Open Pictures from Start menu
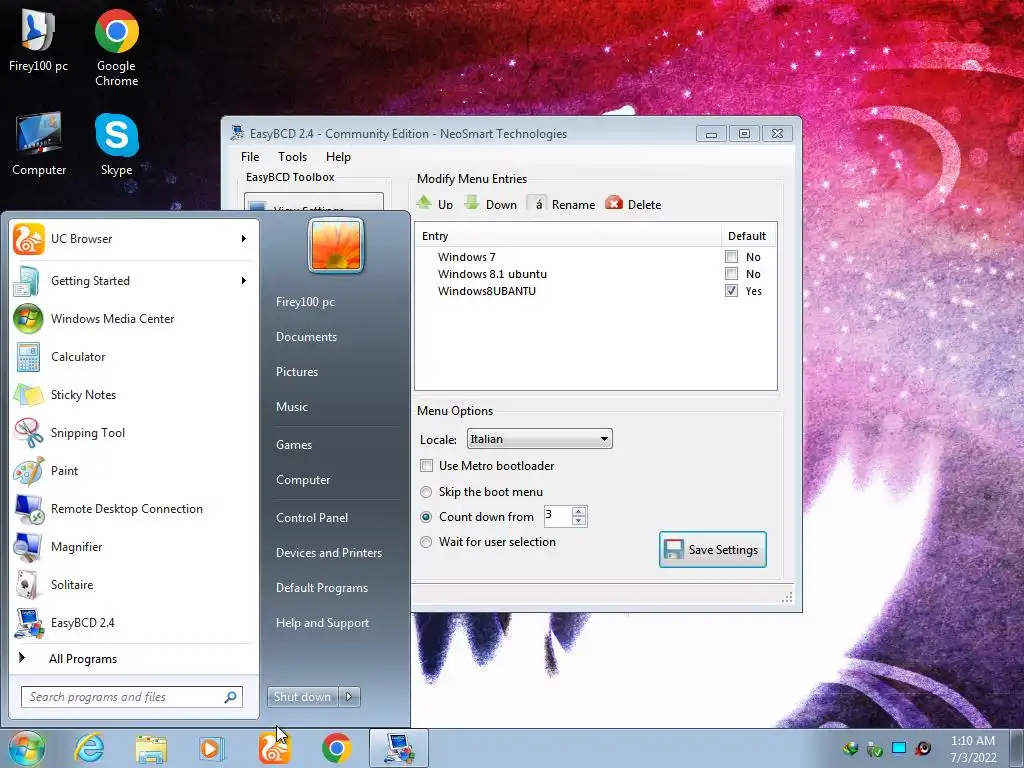Screen dimensions: 1024x768 [296, 372]
